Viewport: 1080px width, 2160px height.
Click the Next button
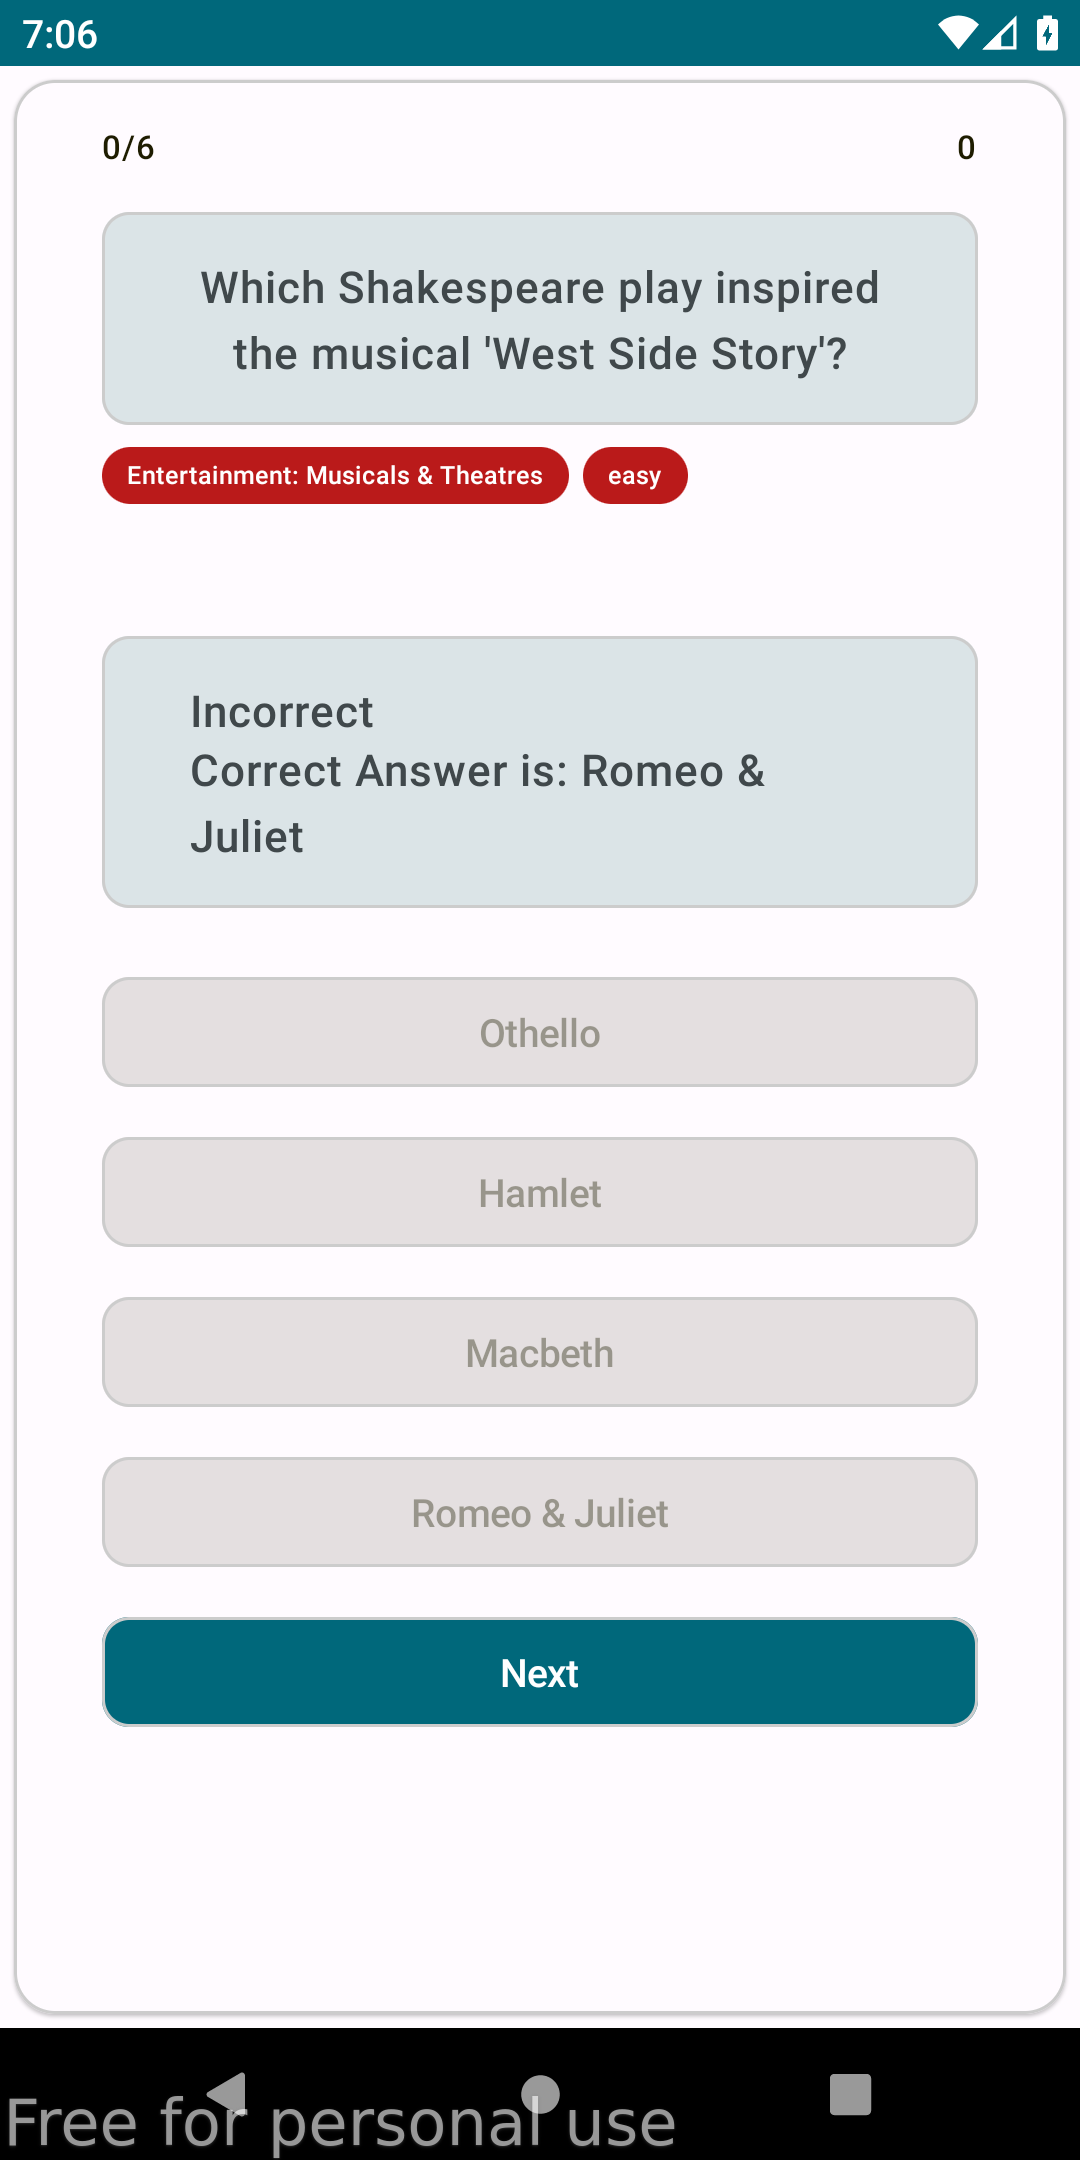pyautogui.click(x=540, y=1672)
